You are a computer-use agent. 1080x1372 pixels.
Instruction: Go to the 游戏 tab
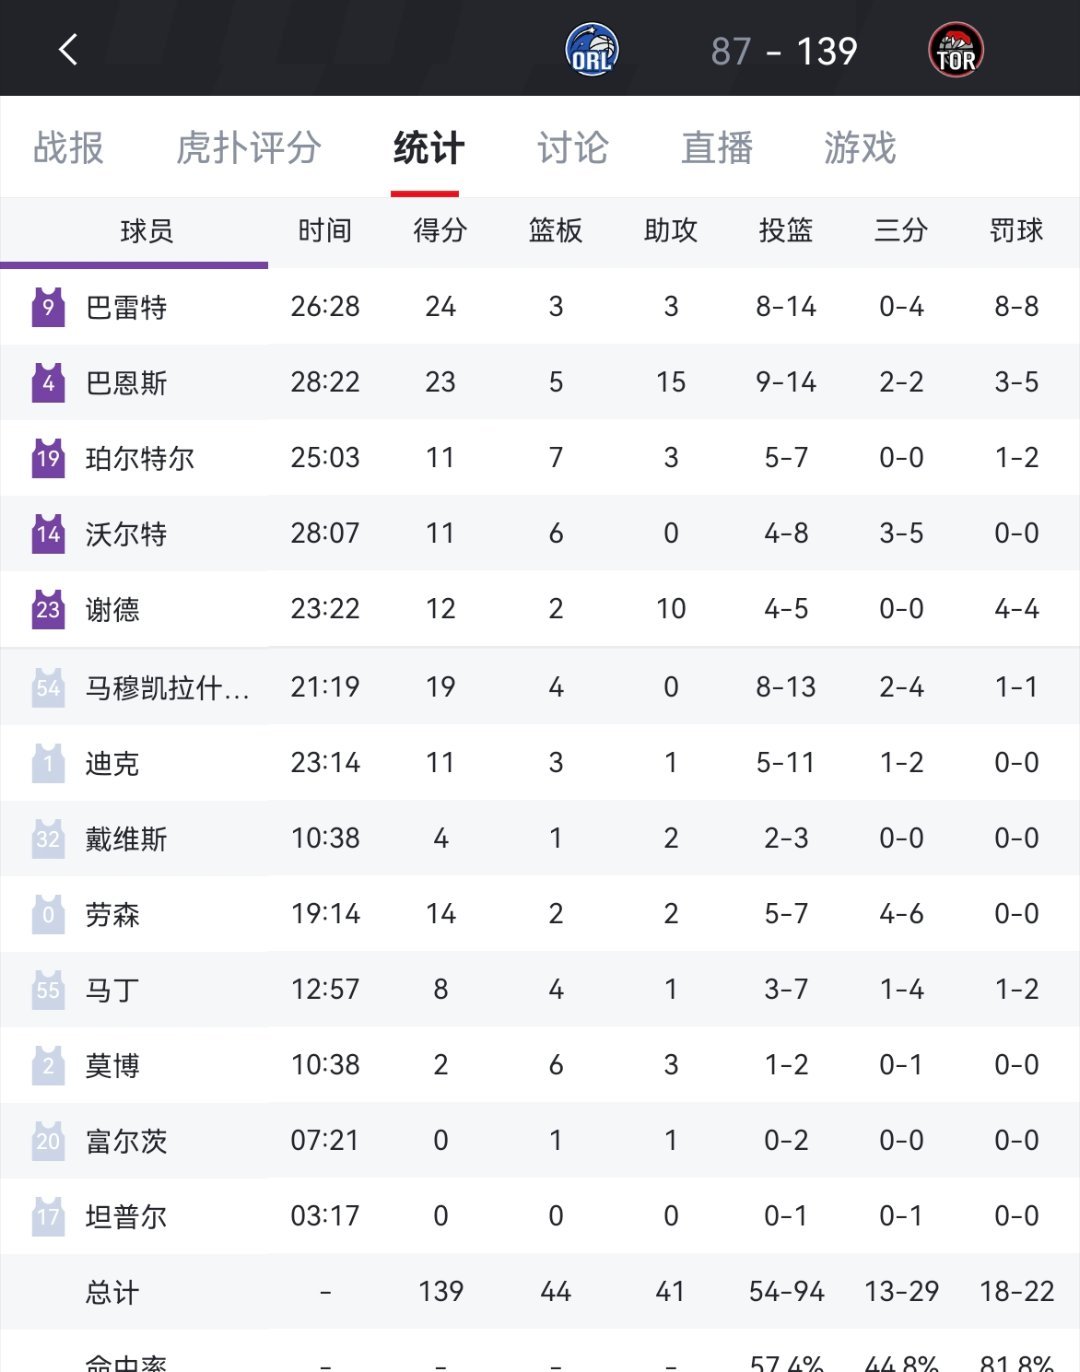860,148
